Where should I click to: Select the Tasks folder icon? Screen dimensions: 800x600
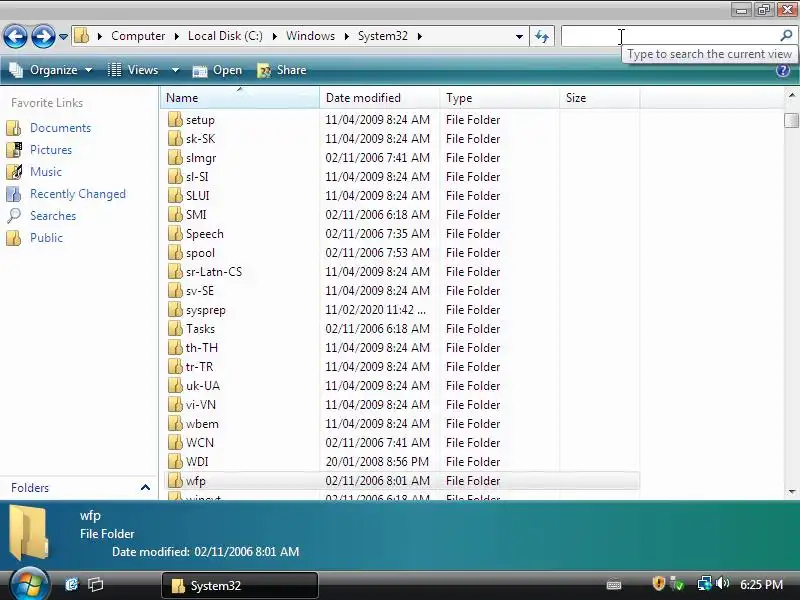pos(175,329)
